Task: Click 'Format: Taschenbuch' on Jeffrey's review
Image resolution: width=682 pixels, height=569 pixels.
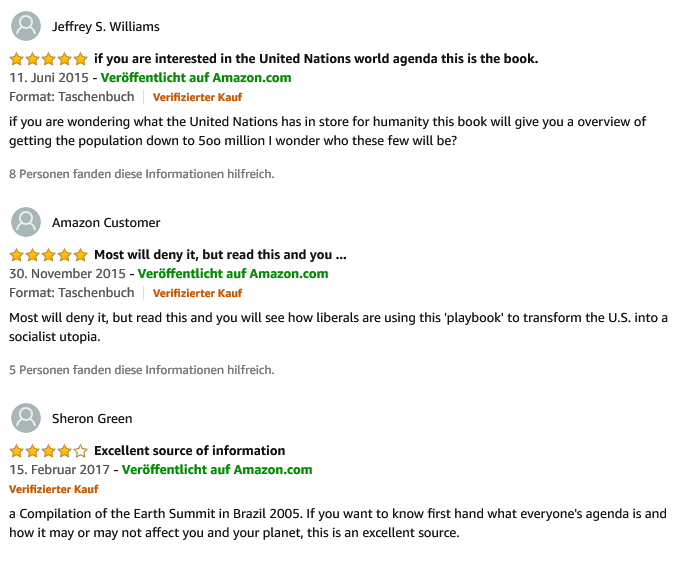Action: click(x=71, y=97)
